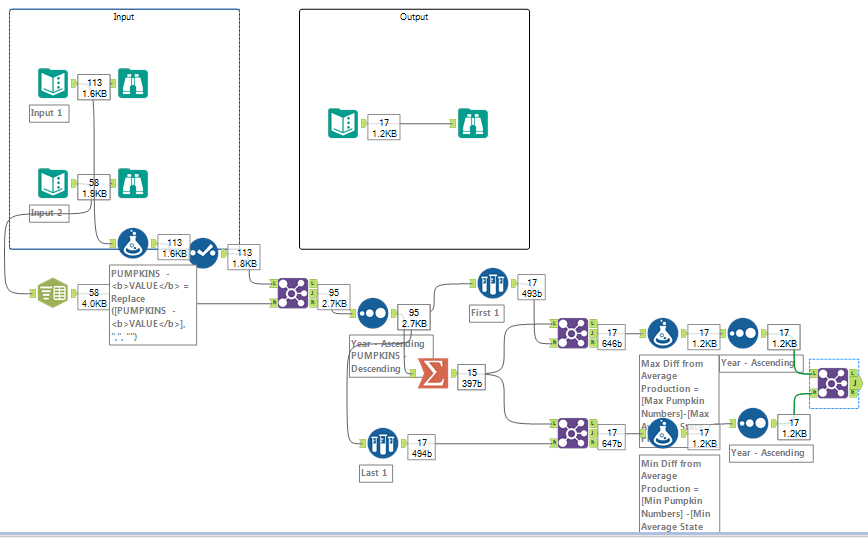This screenshot has height=538, width=868.
Task: Click the L input anchor of the 95-record Join
Action: pos(273,283)
